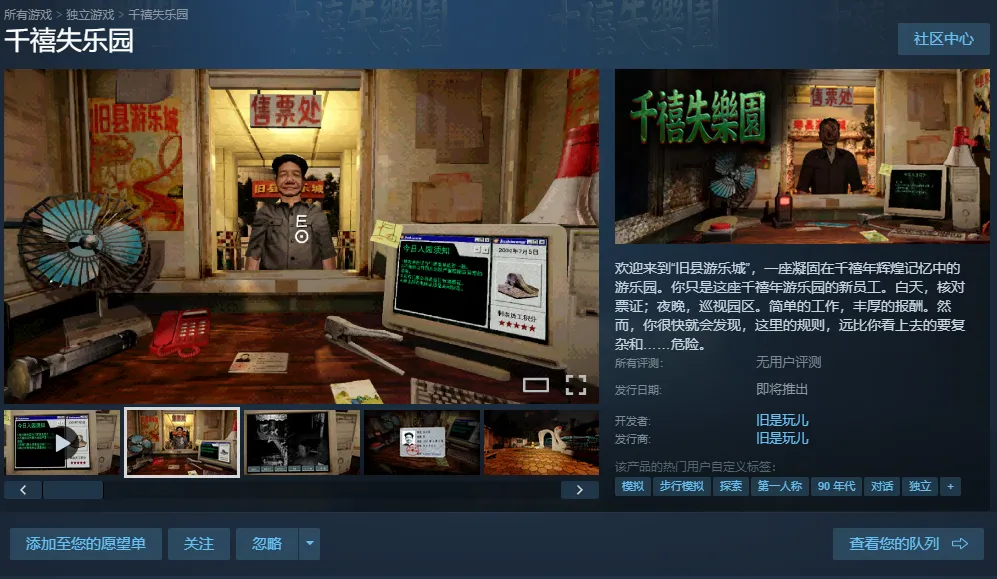The image size is (997, 579).
Task: Click the 无用户评测 review status text
Action: tap(788, 362)
